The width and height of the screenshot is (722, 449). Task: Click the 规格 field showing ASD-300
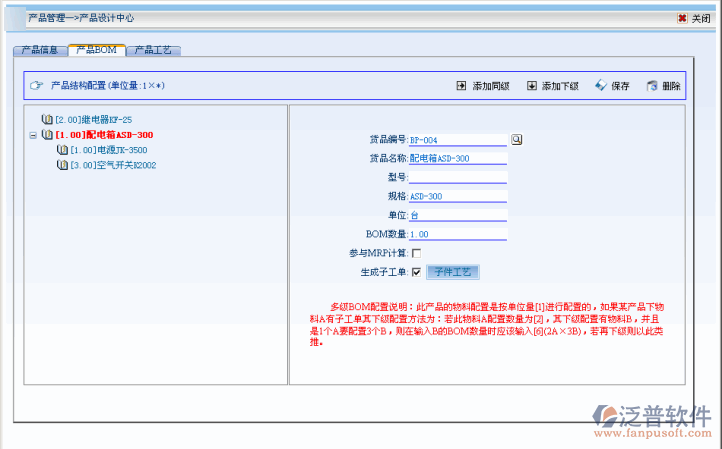[x=457, y=196]
